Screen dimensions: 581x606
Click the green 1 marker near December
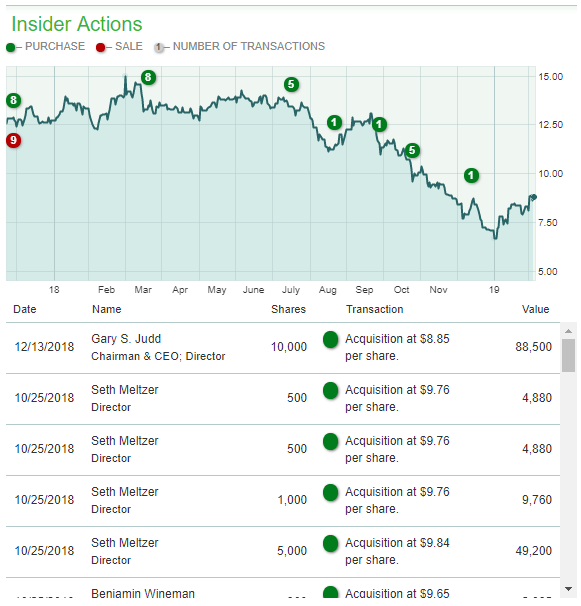pos(471,175)
